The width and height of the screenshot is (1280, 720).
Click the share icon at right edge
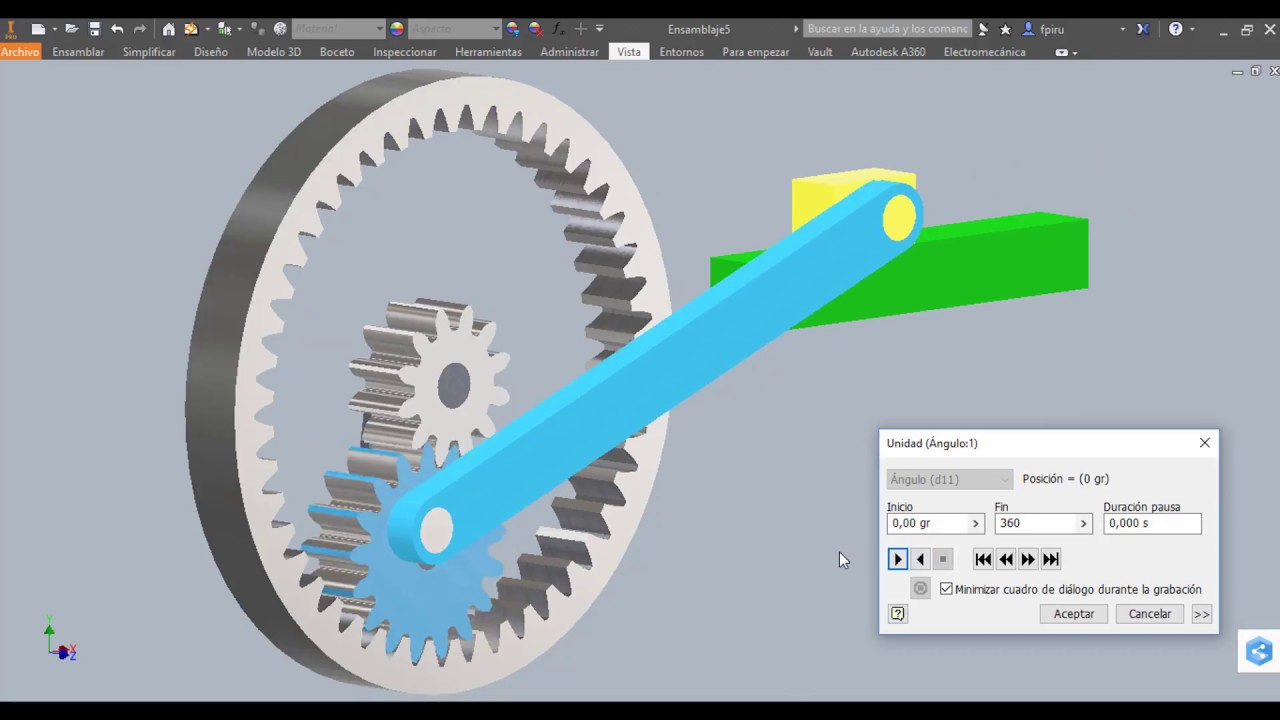tap(1259, 652)
